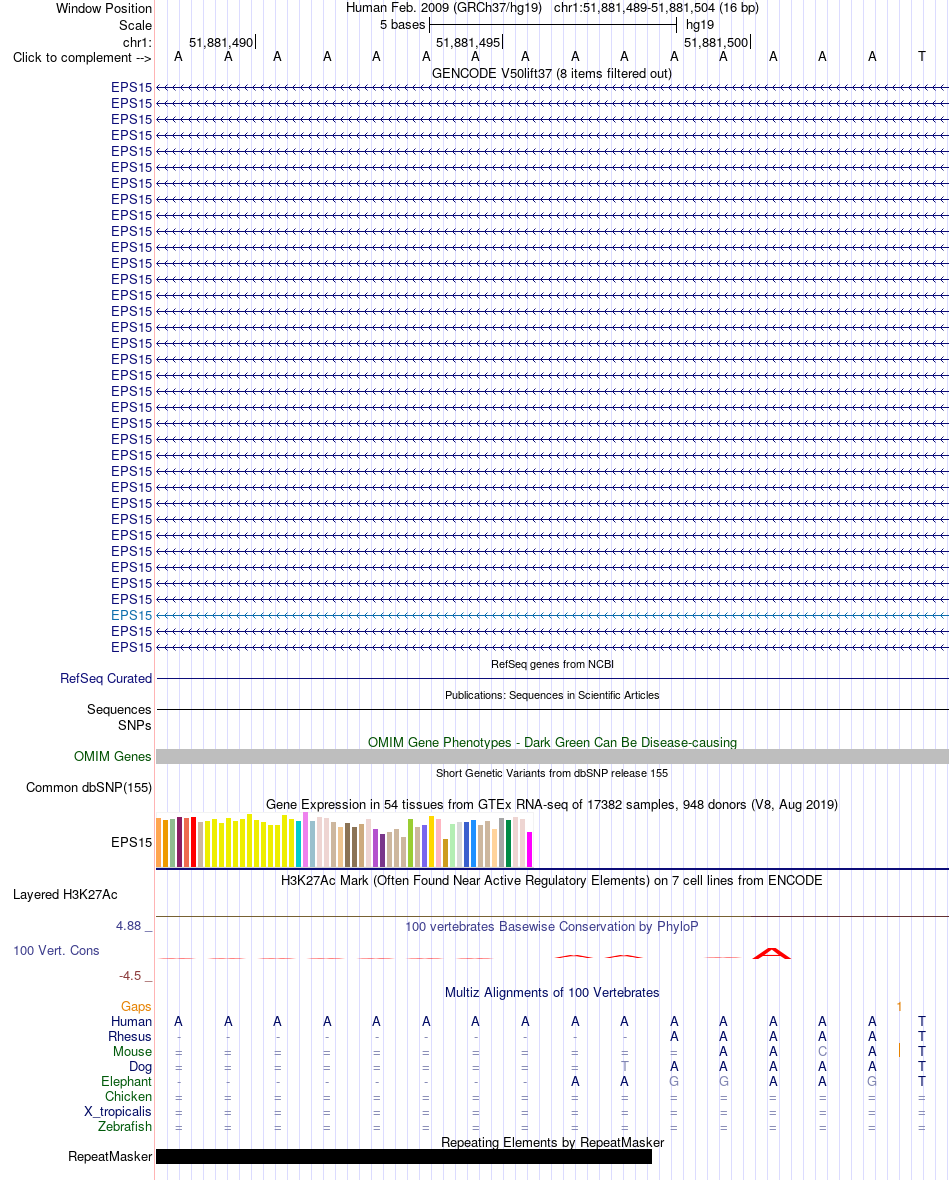Click the Rhesus species label
The image size is (950, 1180).
[x=129, y=1036]
